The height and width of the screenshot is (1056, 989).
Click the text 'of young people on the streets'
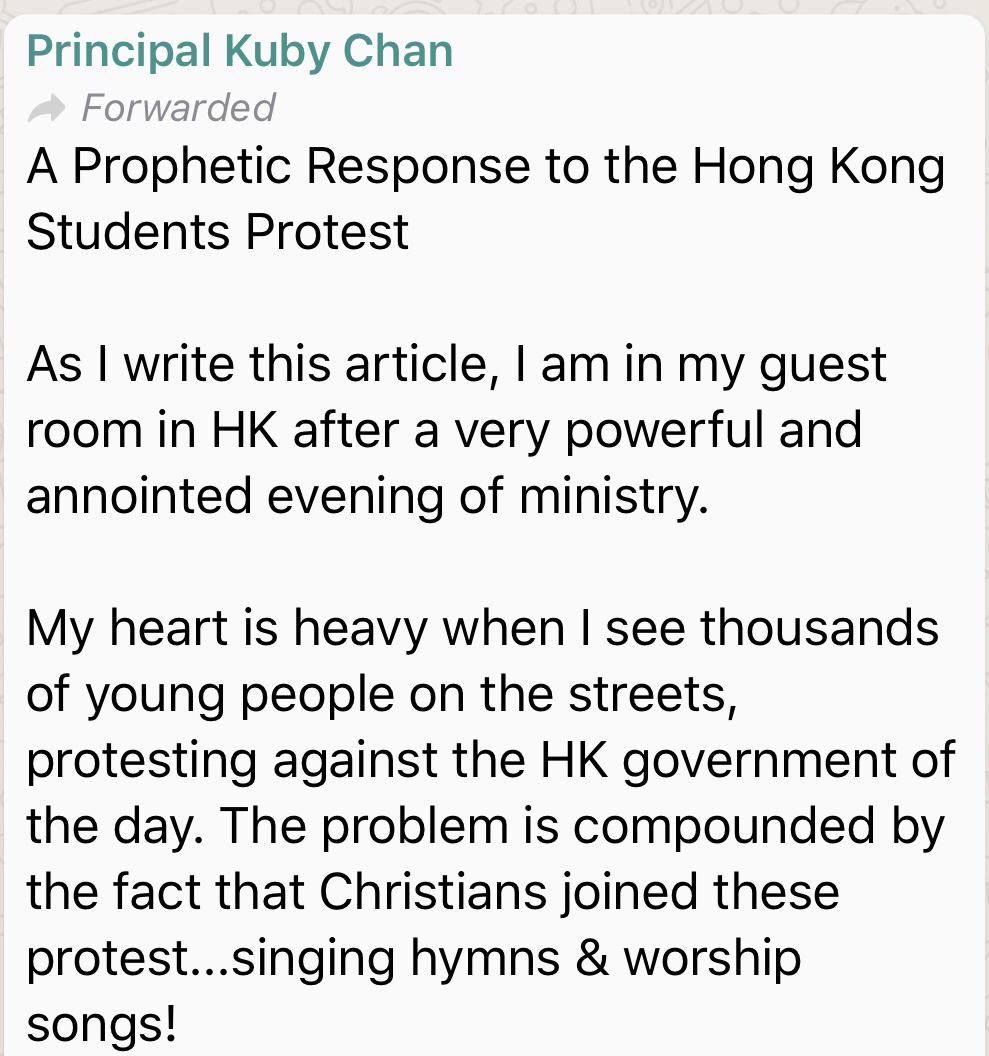(382, 694)
